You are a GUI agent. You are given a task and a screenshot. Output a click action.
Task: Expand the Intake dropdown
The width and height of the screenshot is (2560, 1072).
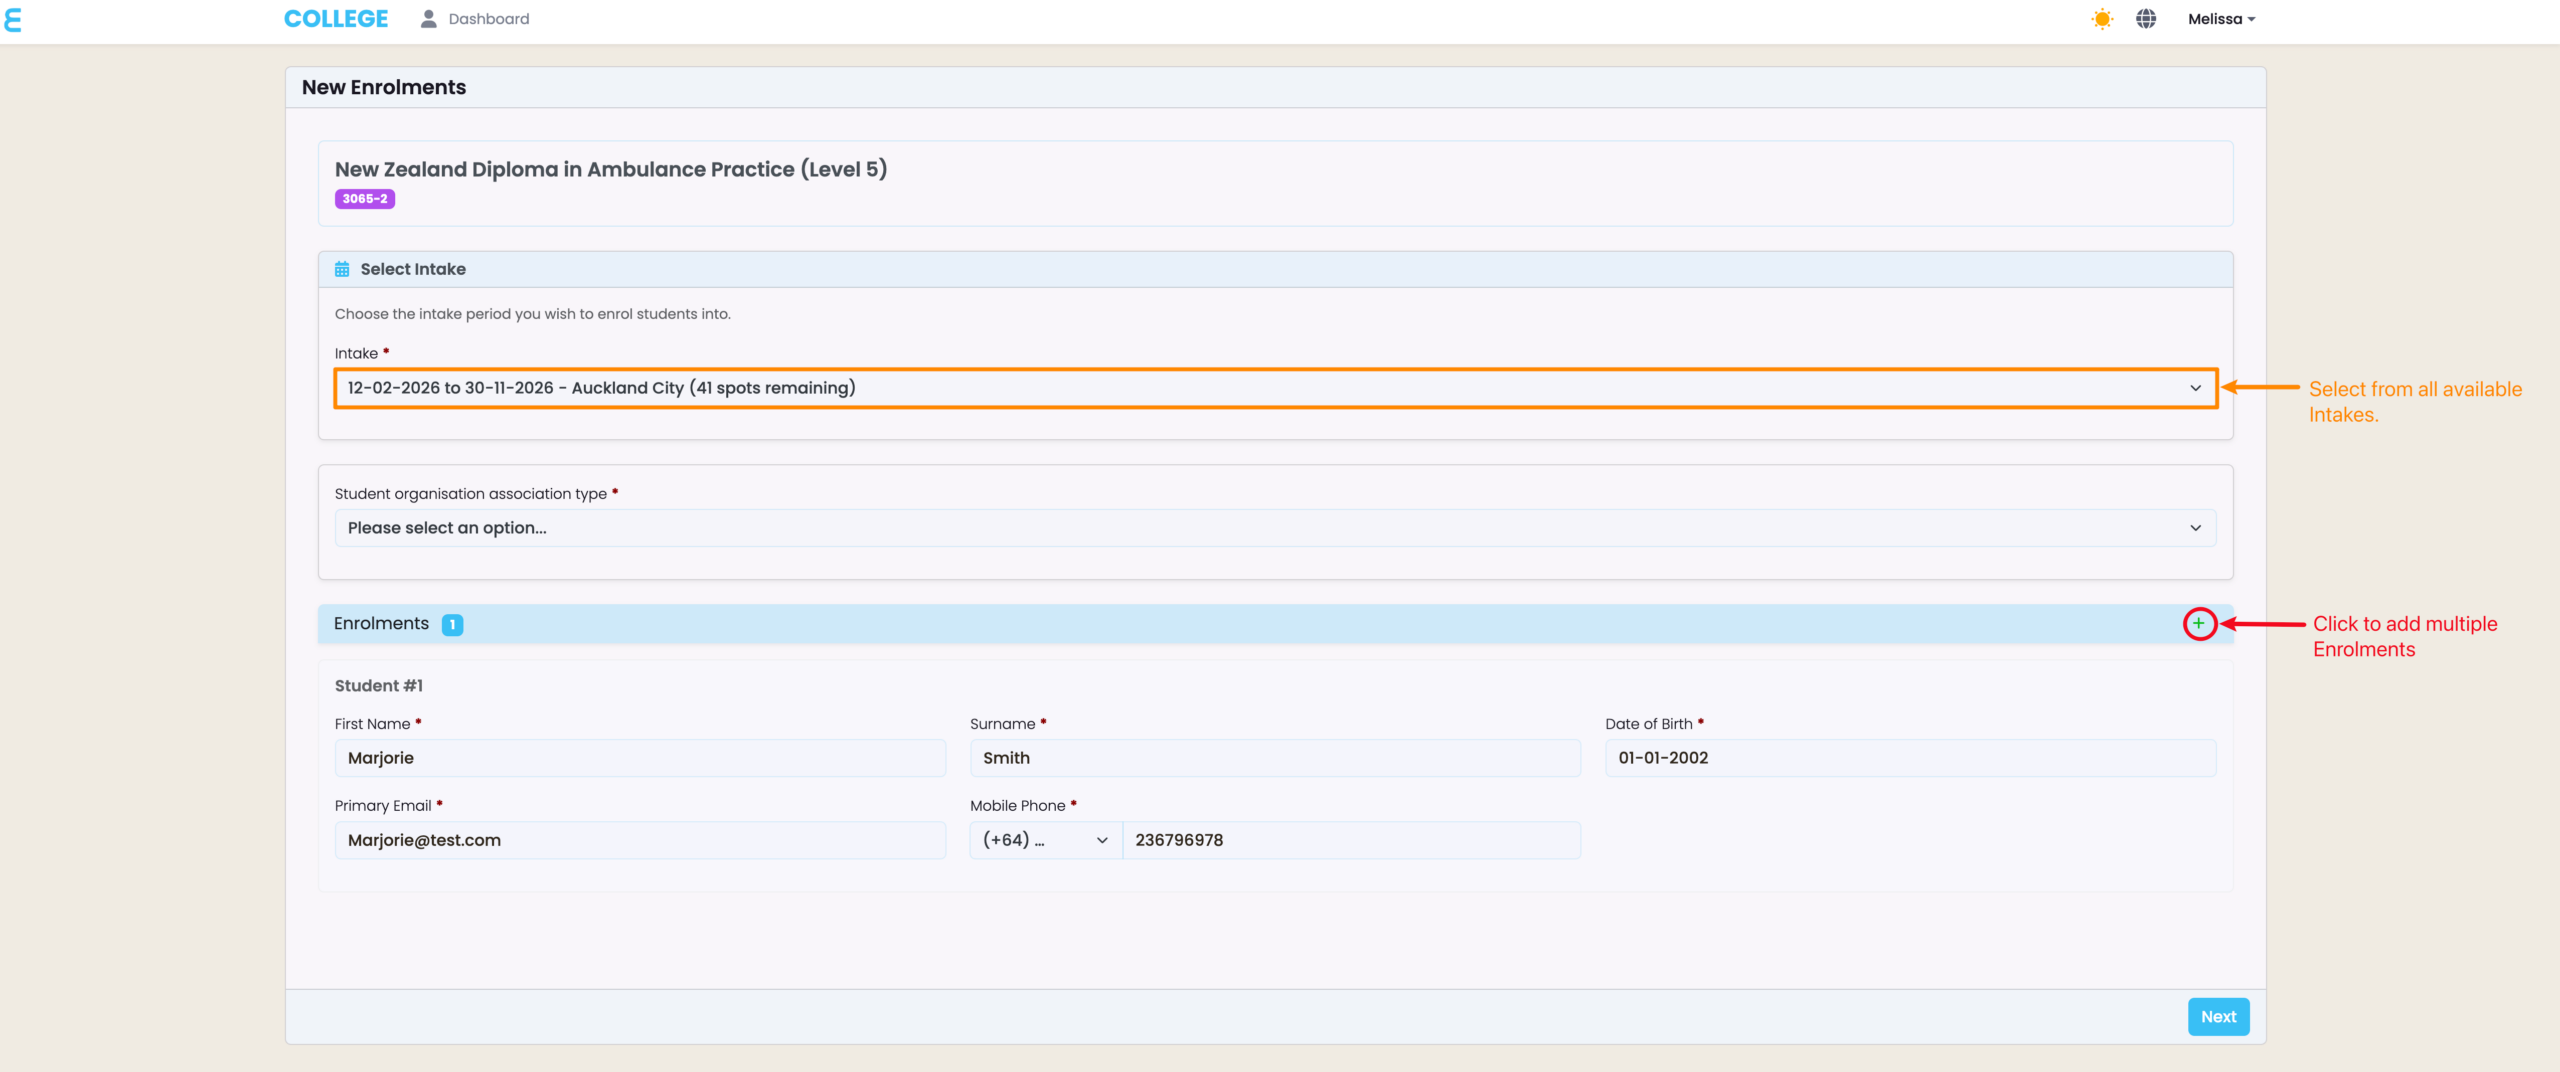[x=1275, y=388]
